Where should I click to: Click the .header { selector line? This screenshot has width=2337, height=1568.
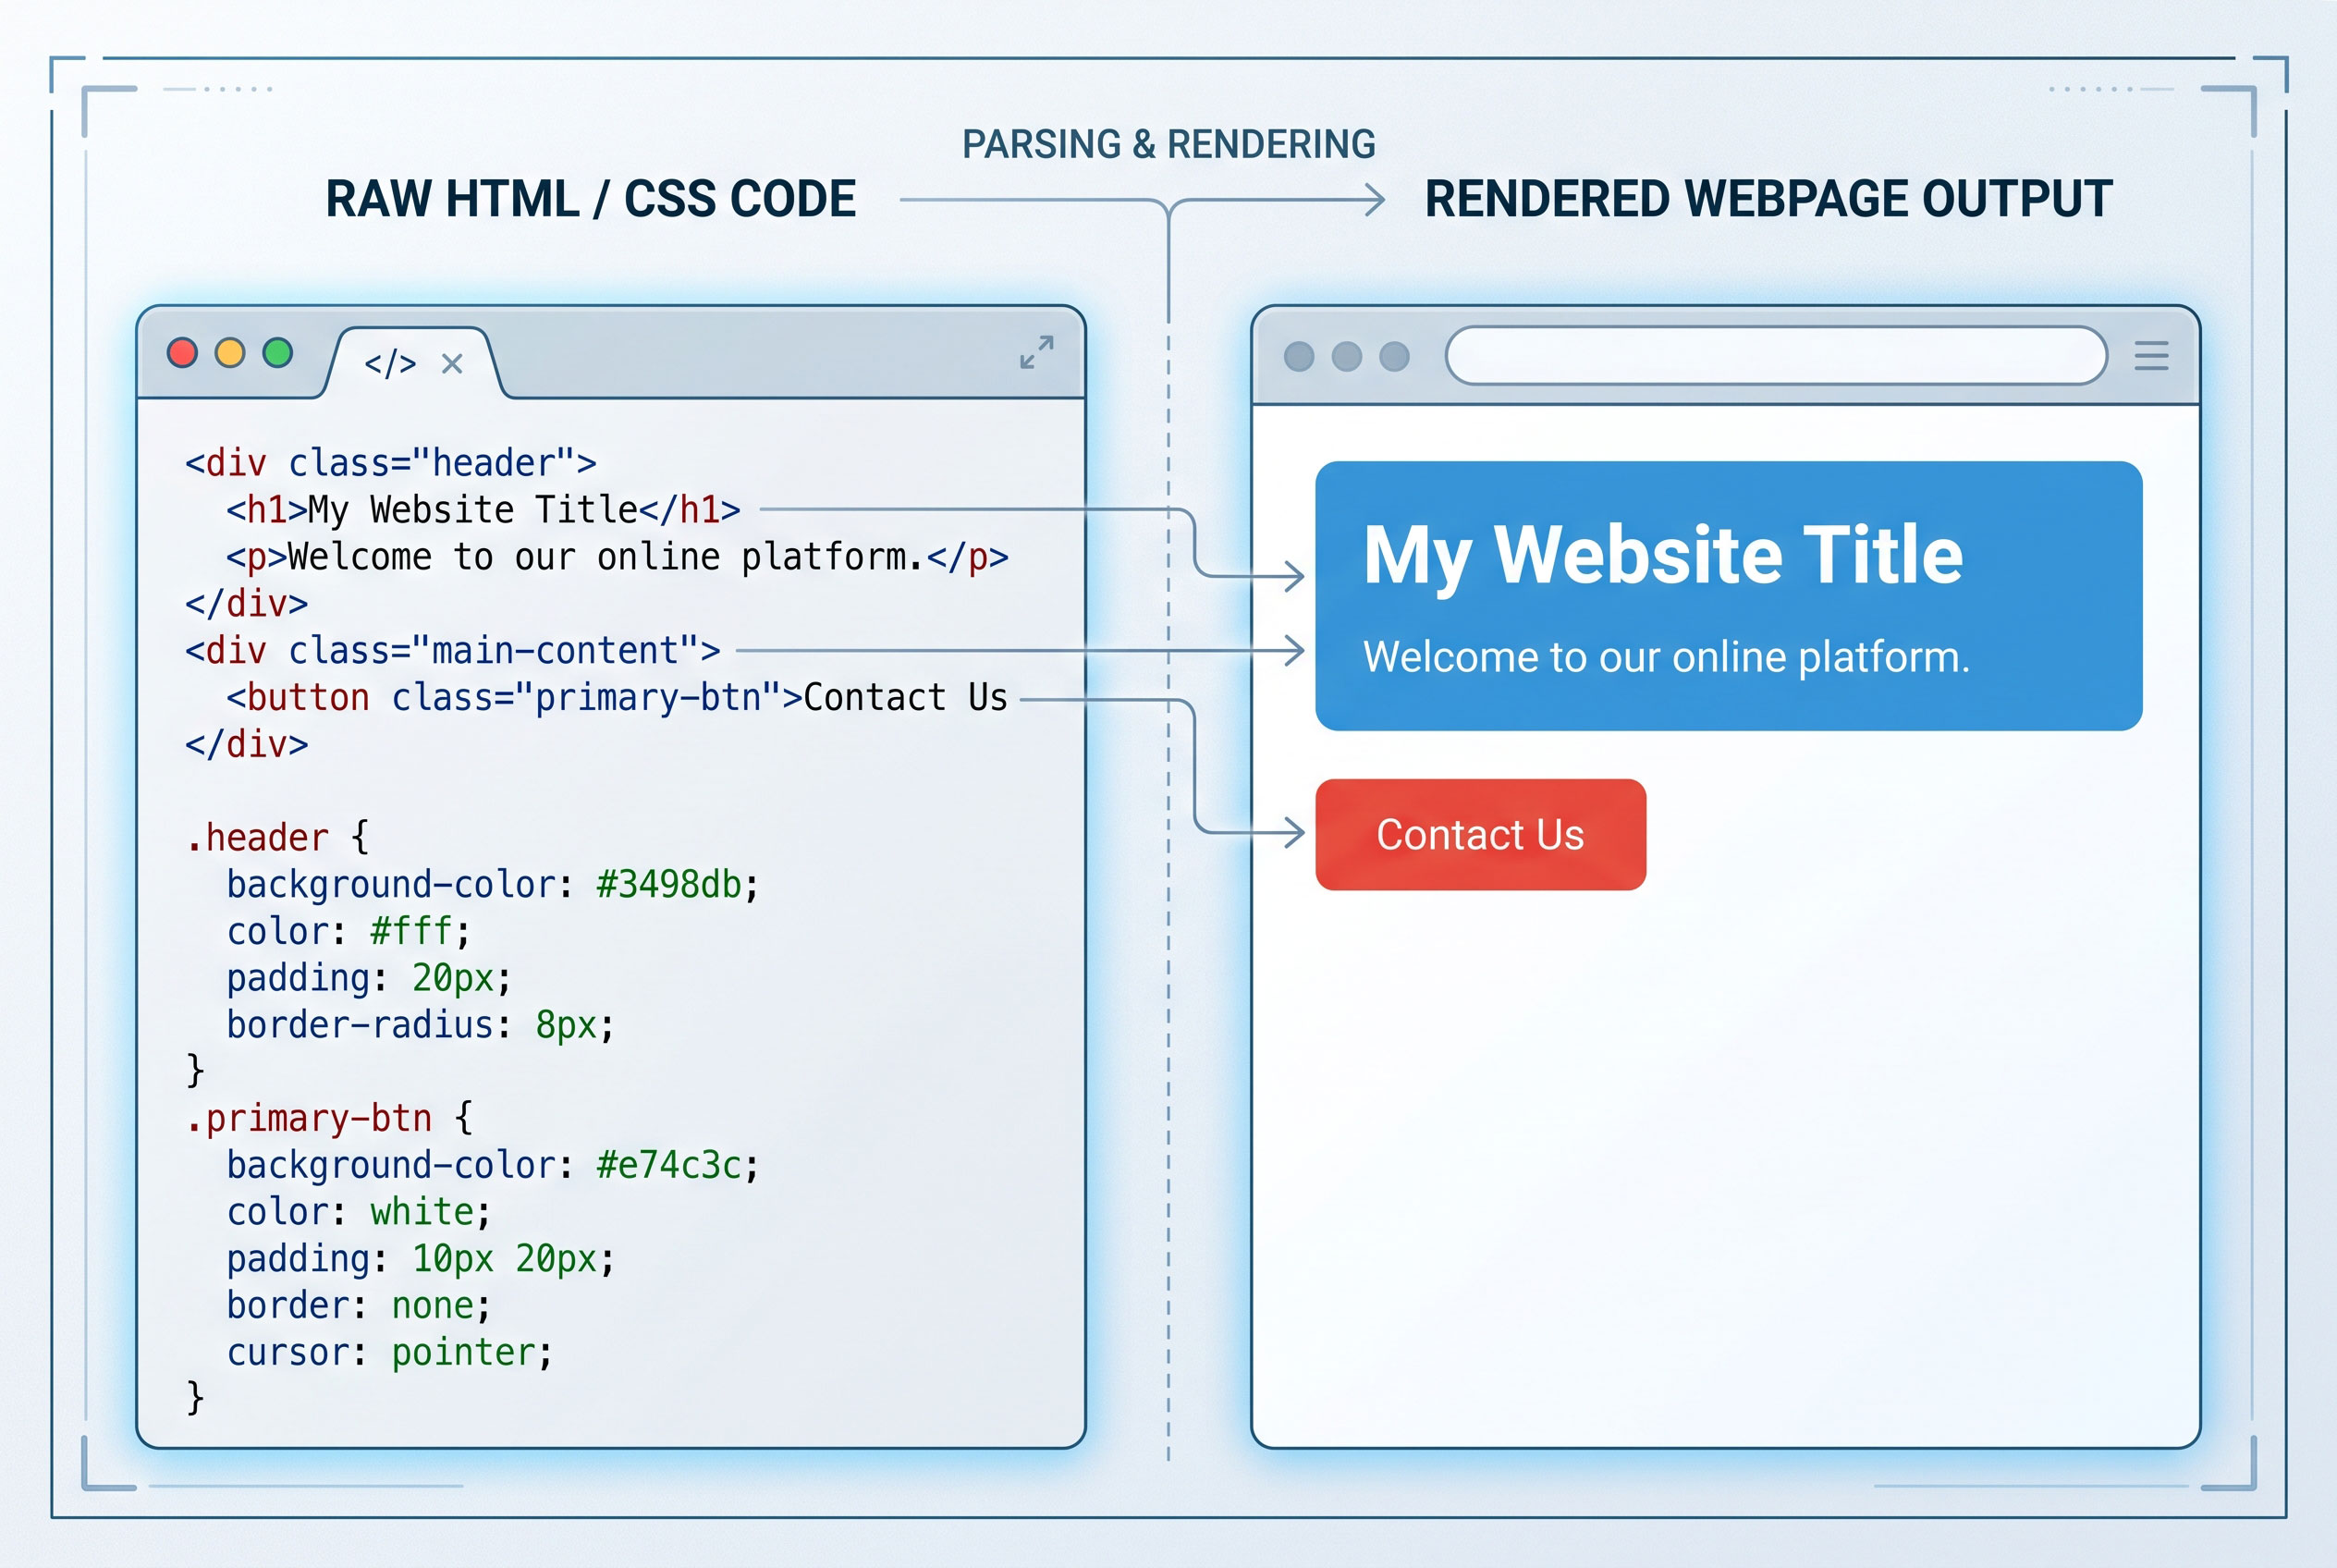point(277,838)
